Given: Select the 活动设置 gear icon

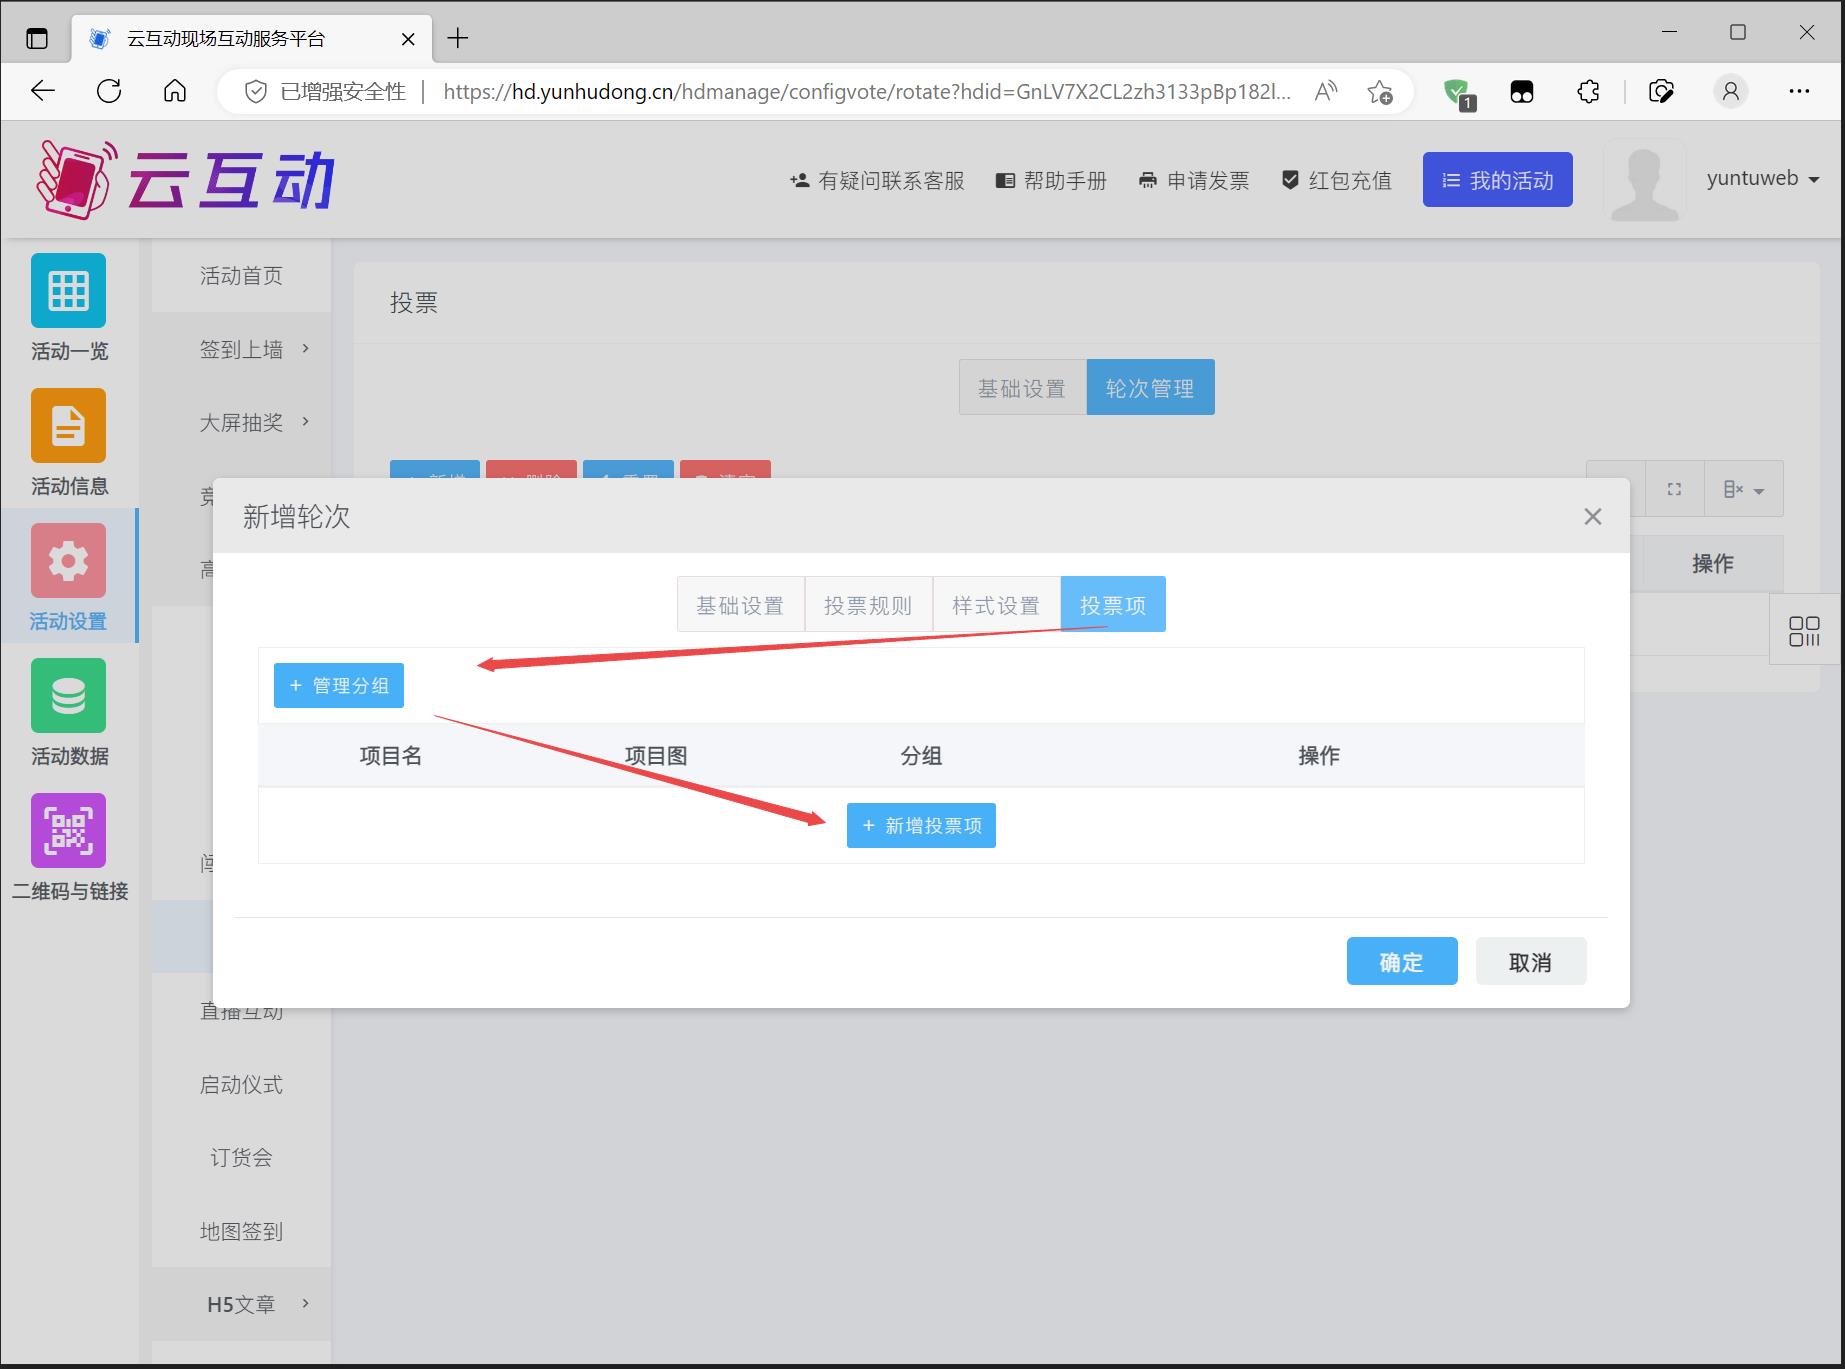Looking at the screenshot, I should click(x=68, y=561).
